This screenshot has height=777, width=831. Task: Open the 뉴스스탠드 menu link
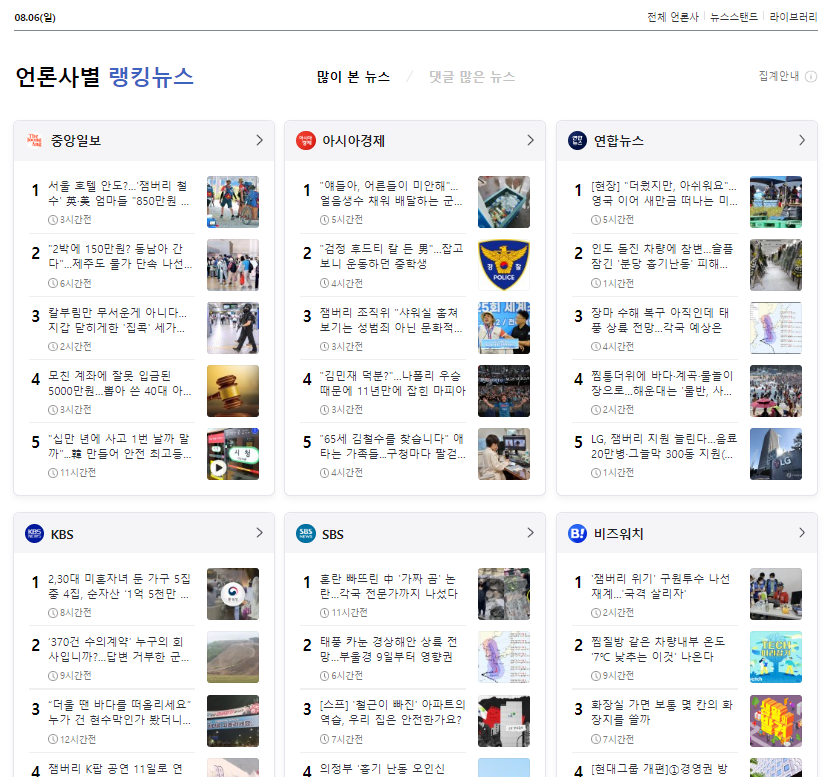(x=734, y=17)
